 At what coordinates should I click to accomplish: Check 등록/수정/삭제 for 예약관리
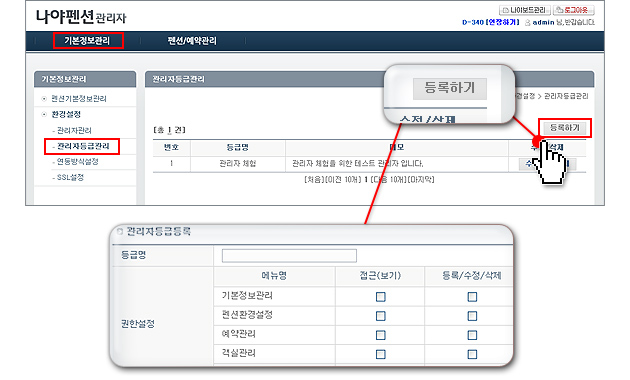[472, 335]
